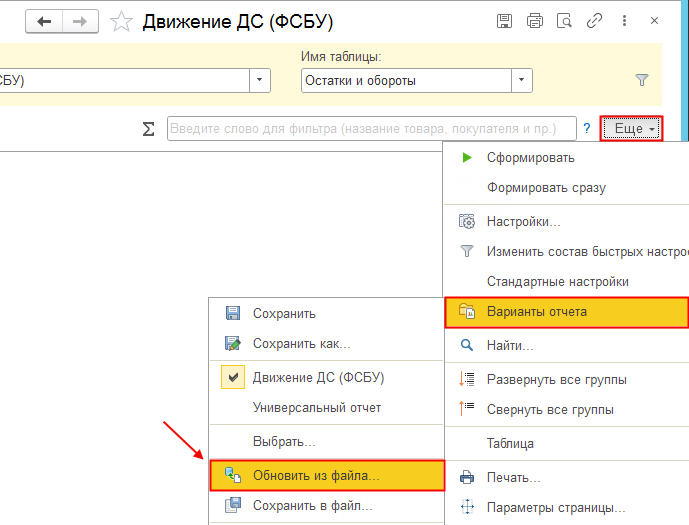Screen dimensions: 689x525
Task: Toggle Формировать сразу option
Action: tap(566, 188)
